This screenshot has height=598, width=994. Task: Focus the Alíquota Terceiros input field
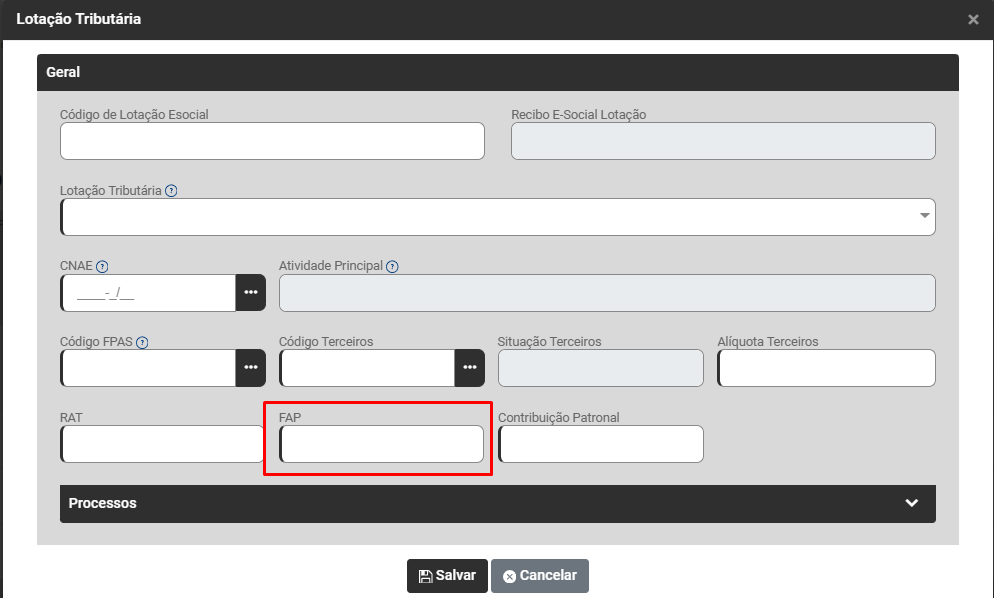pos(827,368)
